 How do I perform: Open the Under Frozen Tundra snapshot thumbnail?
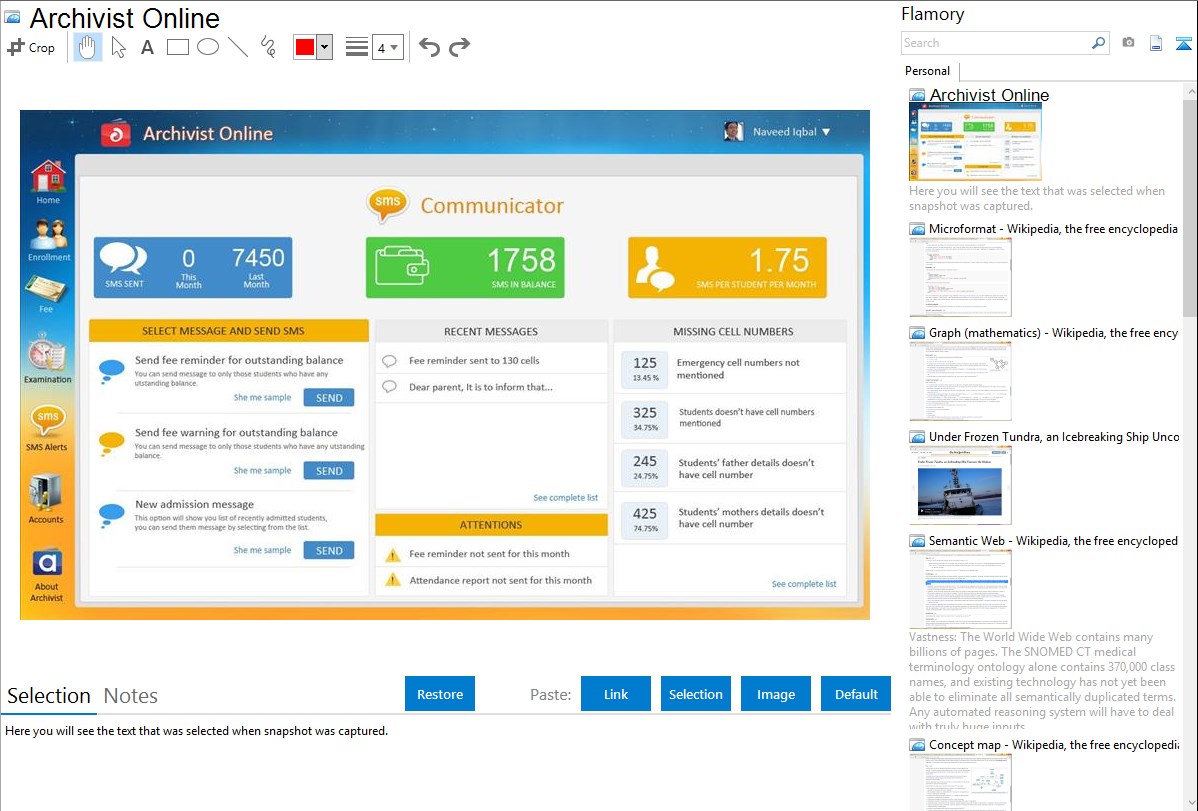[960, 485]
